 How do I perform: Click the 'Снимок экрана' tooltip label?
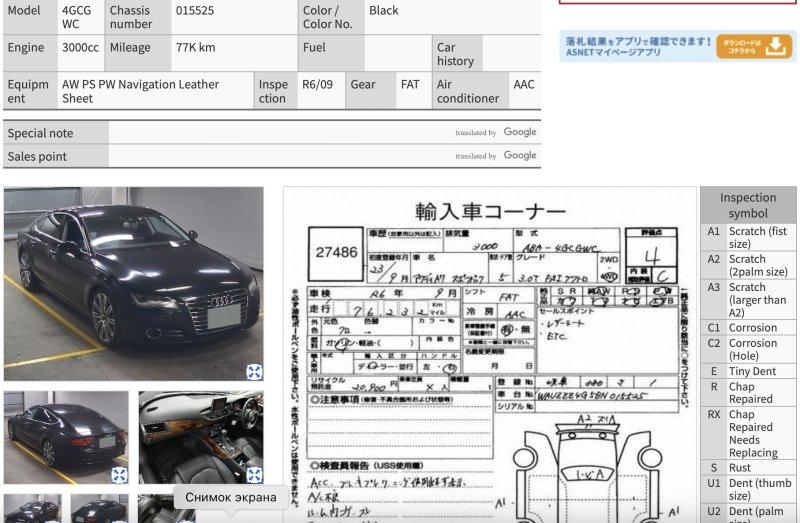tap(231, 497)
